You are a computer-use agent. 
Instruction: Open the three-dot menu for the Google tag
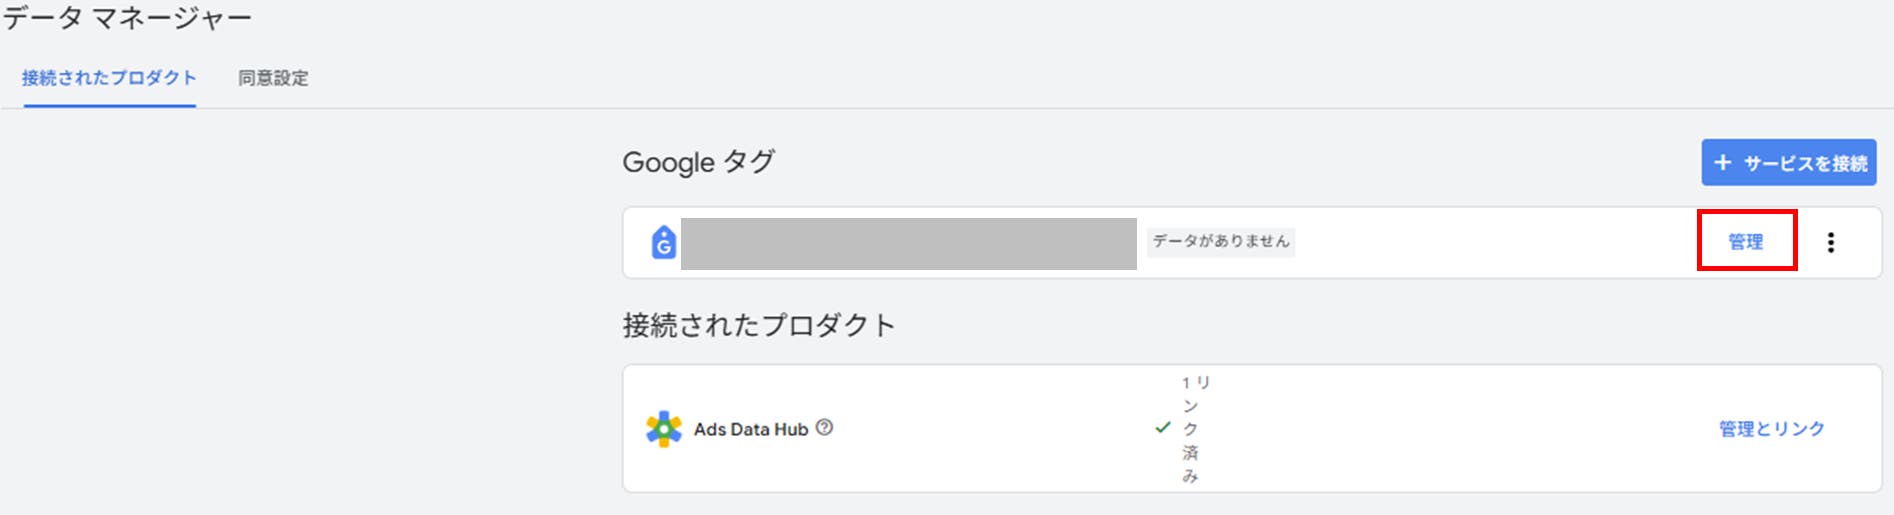coord(1830,242)
